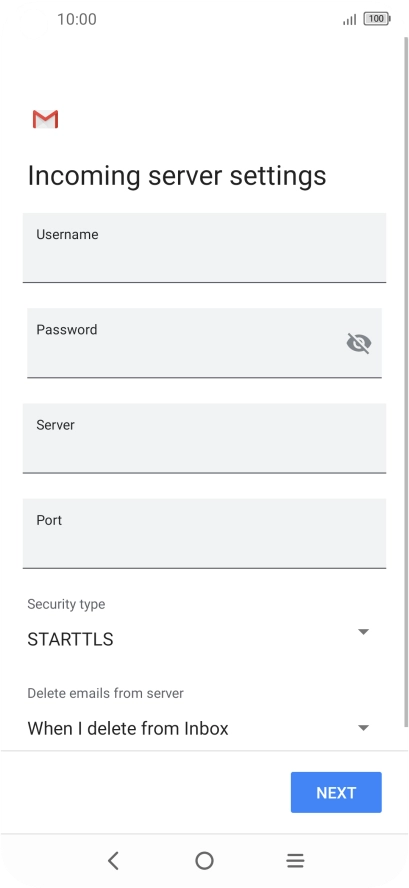
Task: Open recent apps menu icon
Action: point(295,861)
